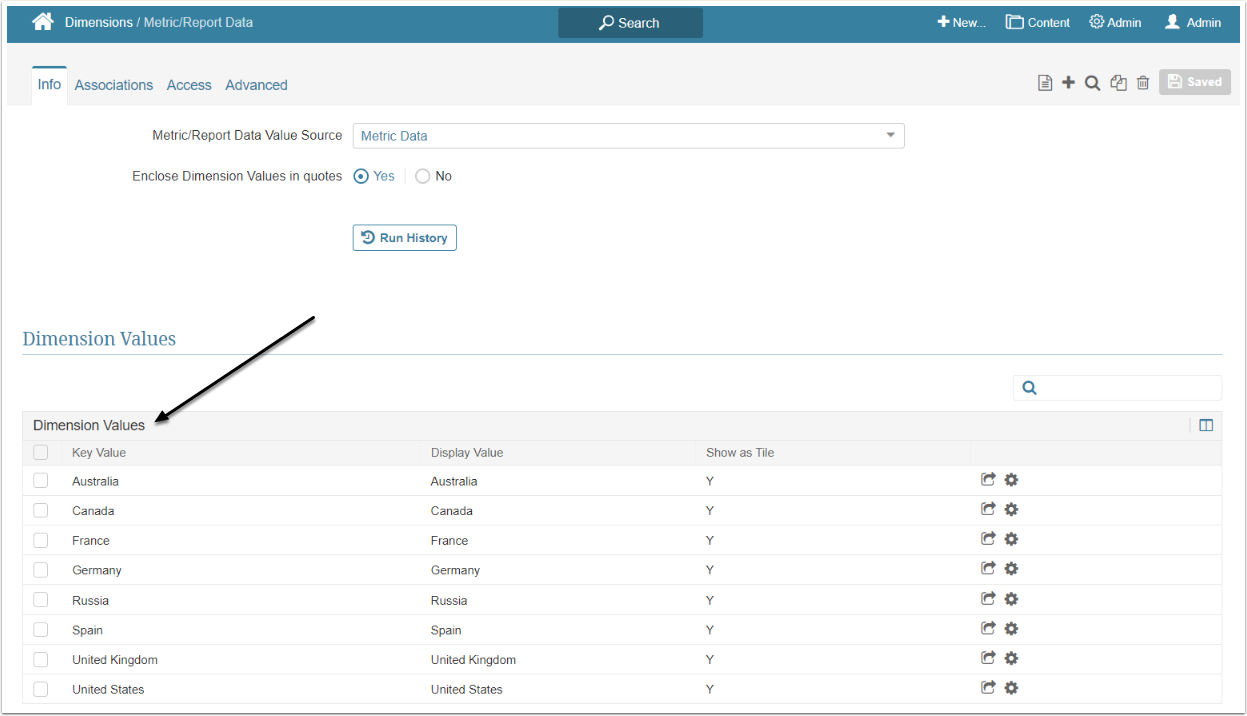Toggle the select-all checkbox in the grid header
Image resolution: width=1247 pixels, height=716 pixels.
point(41,452)
